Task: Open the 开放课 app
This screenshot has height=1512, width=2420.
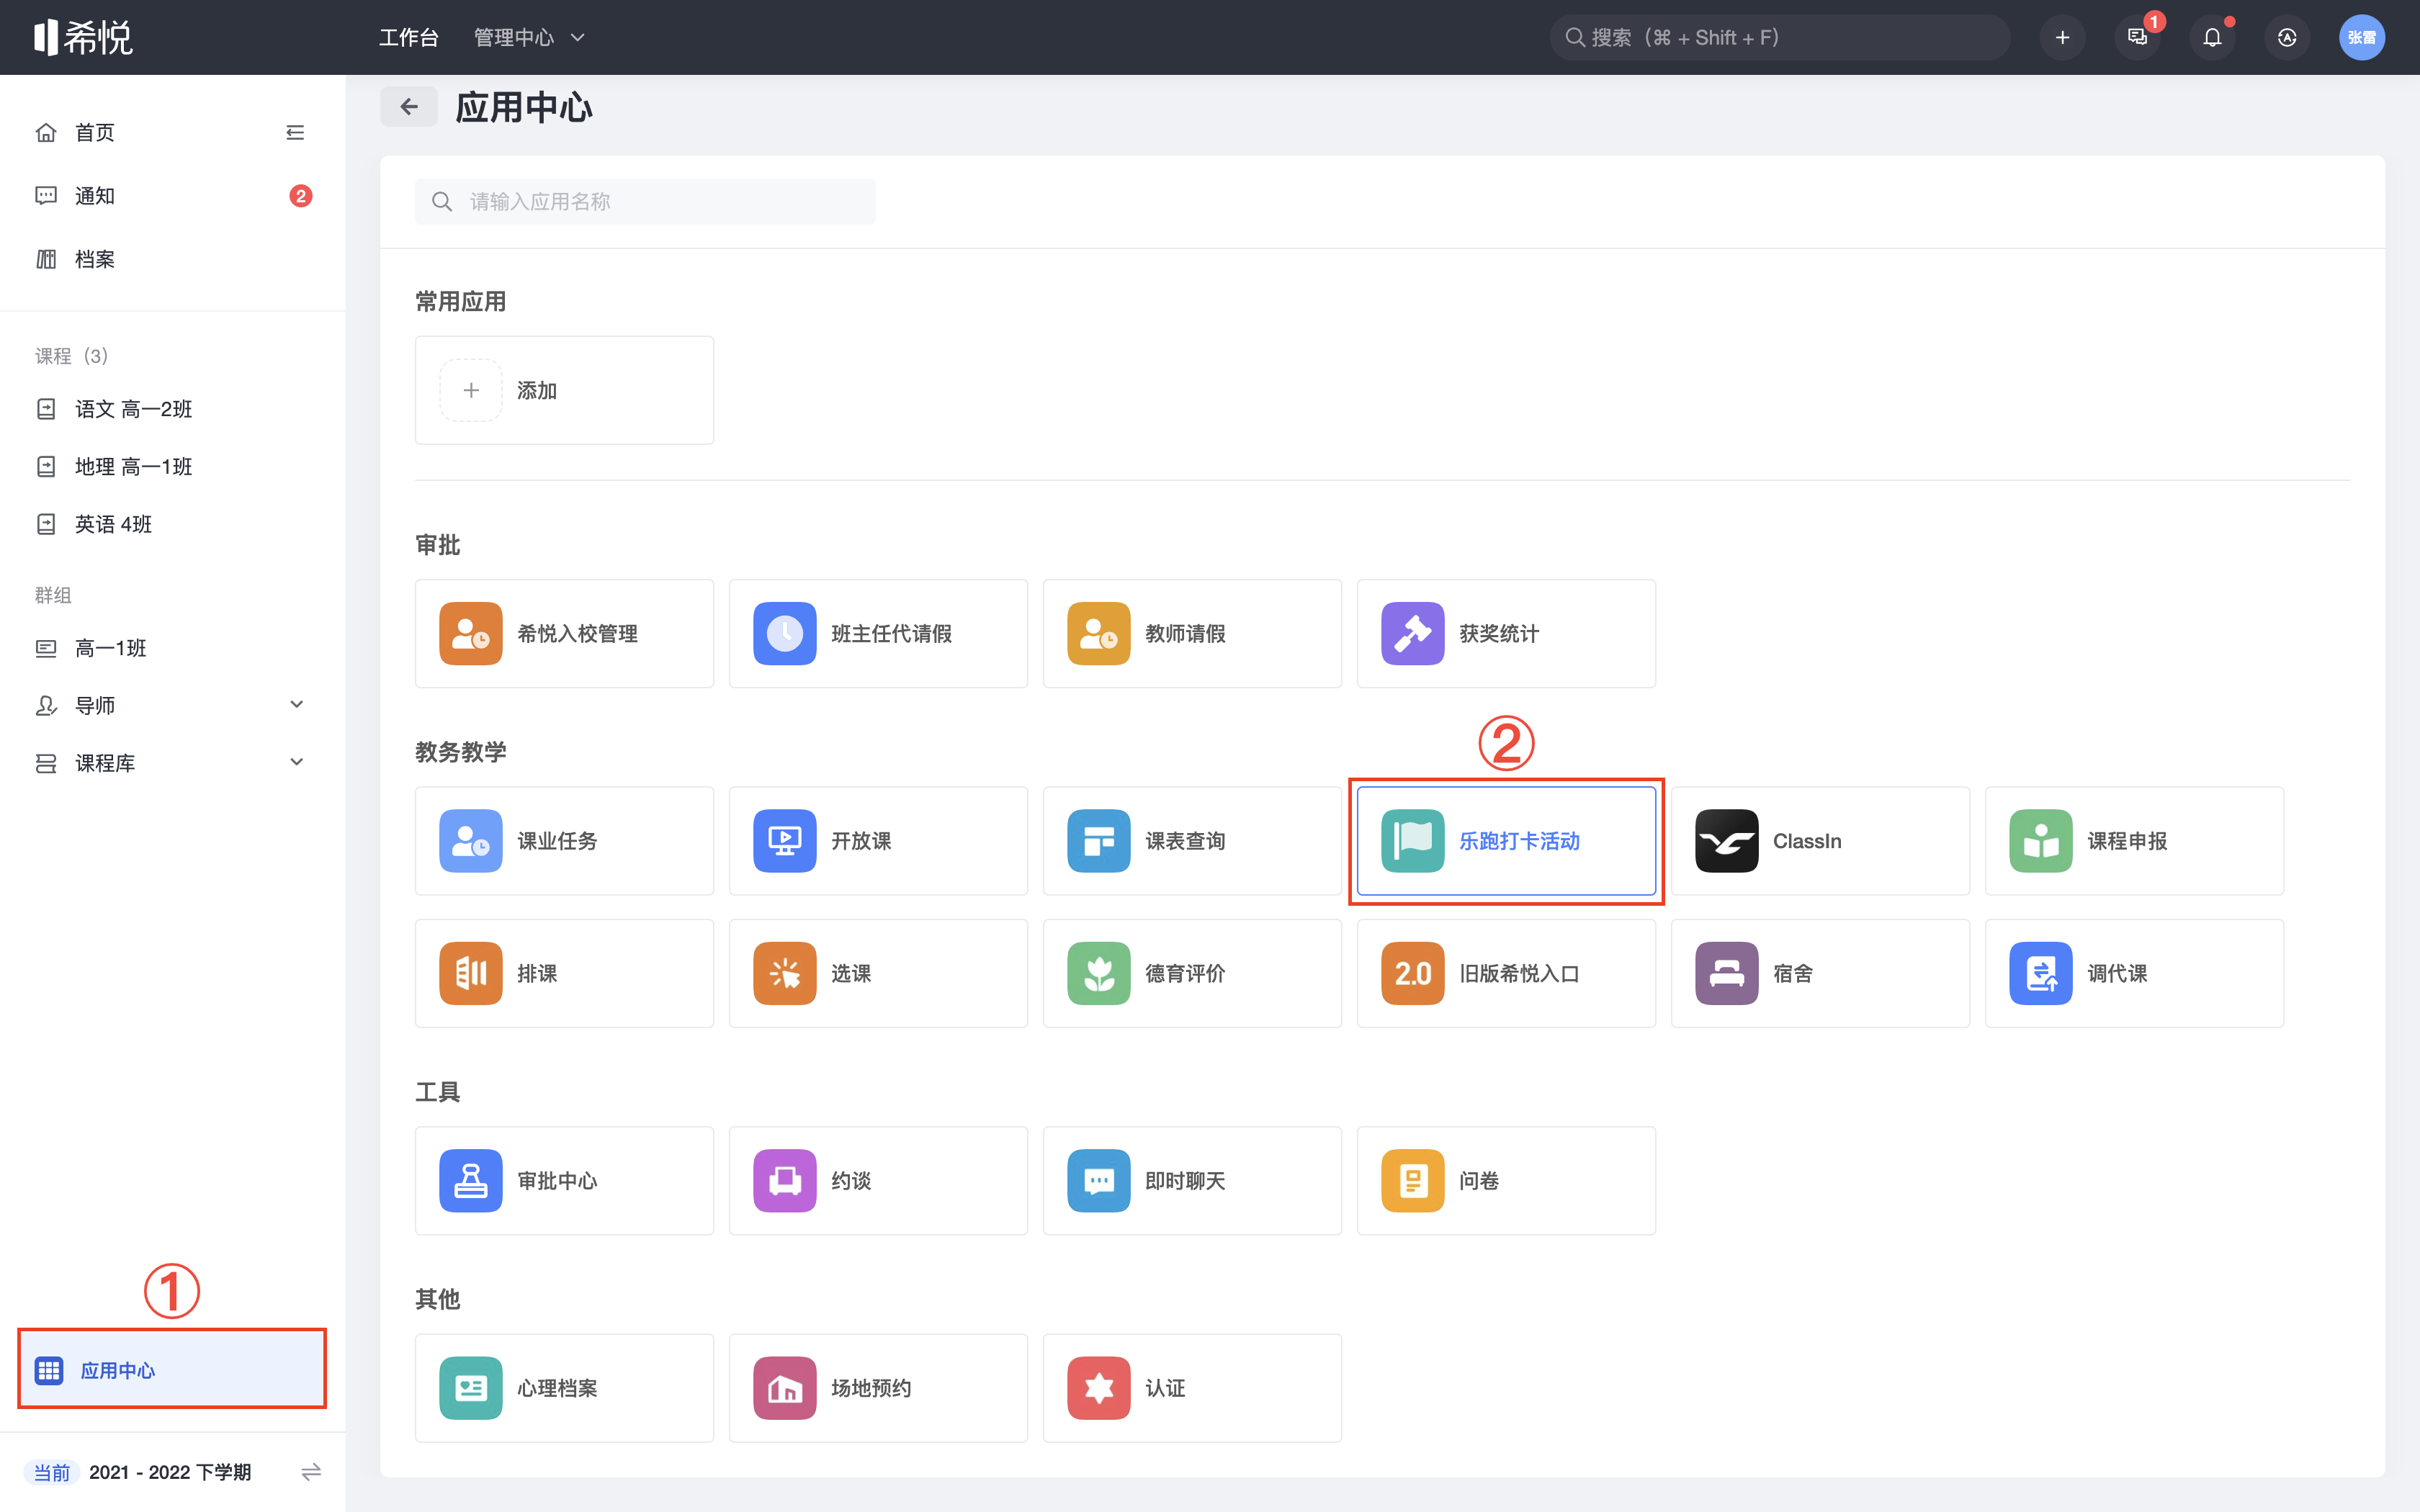Action: (878, 840)
